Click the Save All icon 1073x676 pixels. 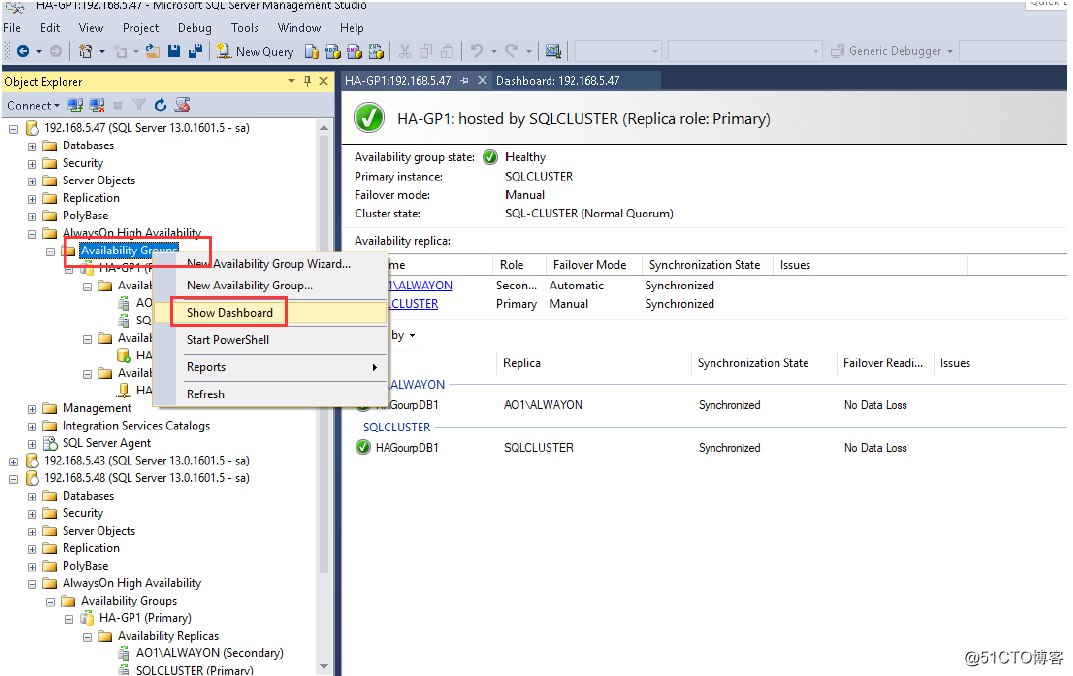(x=196, y=51)
